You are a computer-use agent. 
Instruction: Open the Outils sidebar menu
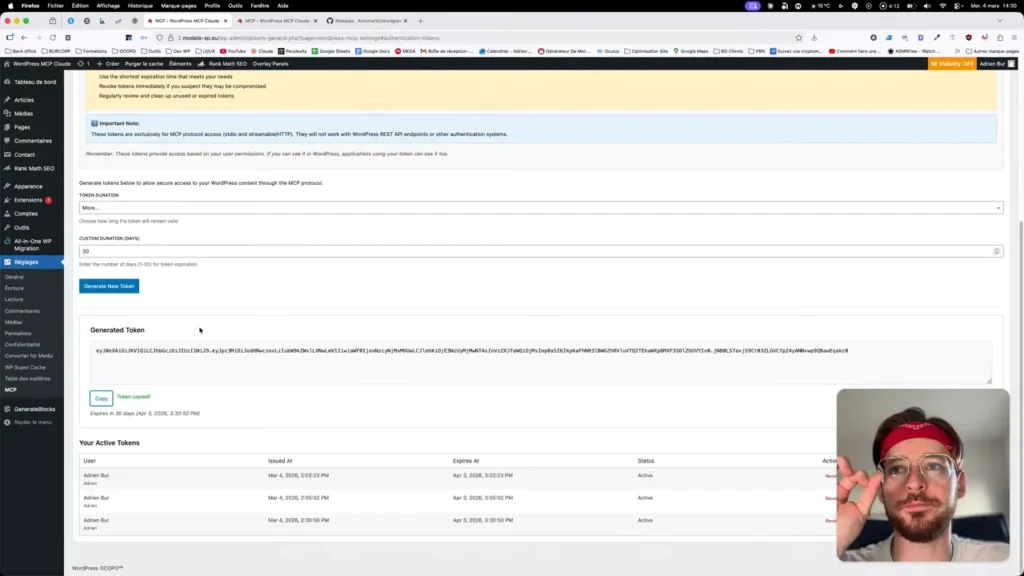[22, 227]
